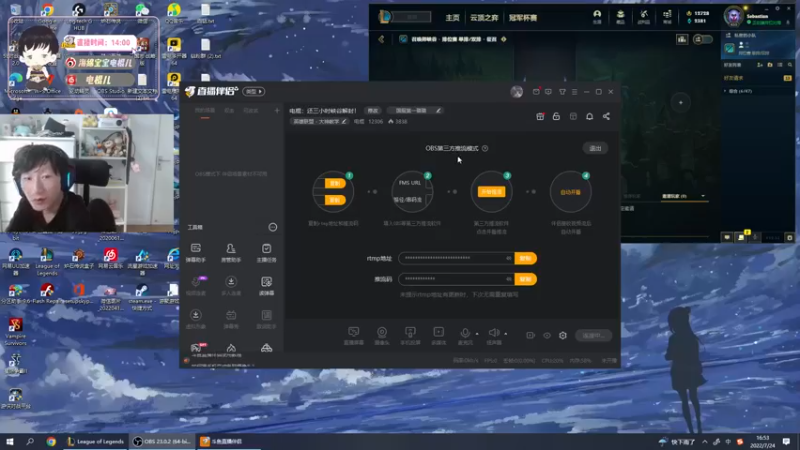Toggle the speaker sound in bottom bar
Screen dimensions: 800x450
pyautogui.click(x=494, y=335)
